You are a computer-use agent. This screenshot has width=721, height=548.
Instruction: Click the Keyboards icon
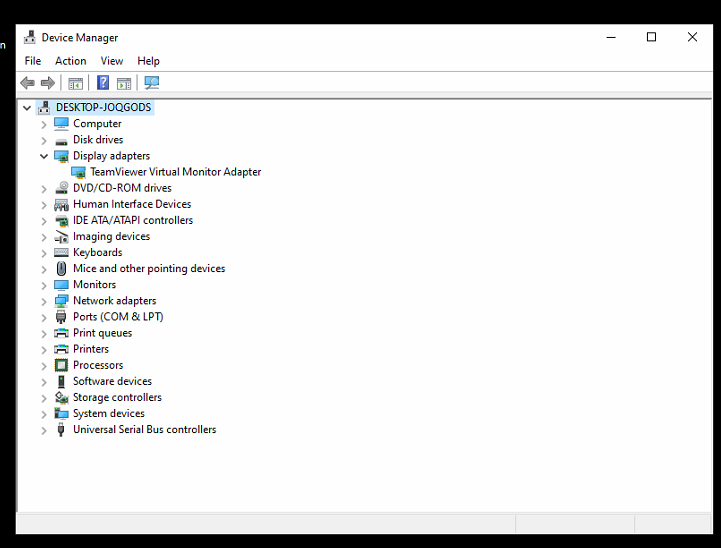point(61,252)
